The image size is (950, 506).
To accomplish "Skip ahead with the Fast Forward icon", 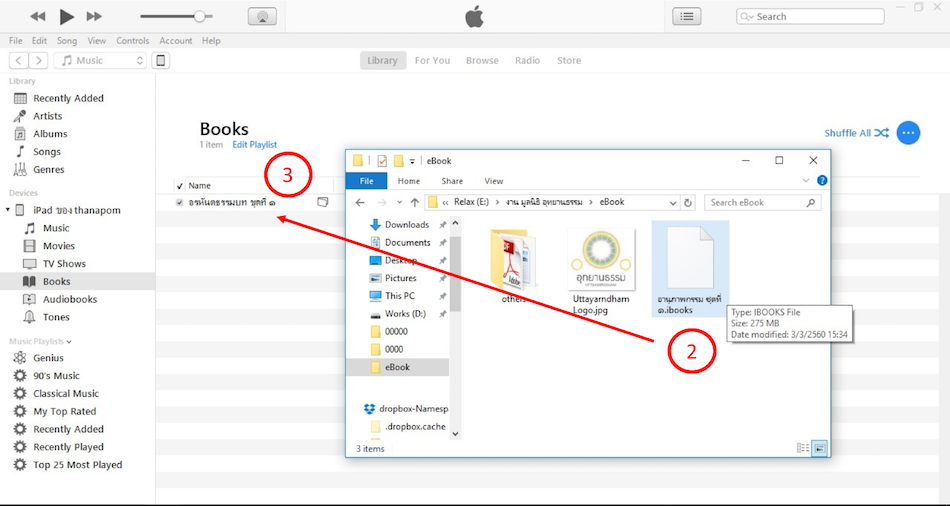I will [94, 16].
